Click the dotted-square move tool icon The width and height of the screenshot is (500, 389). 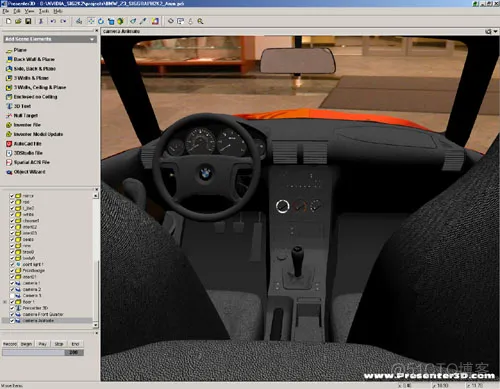click(x=91, y=21)
